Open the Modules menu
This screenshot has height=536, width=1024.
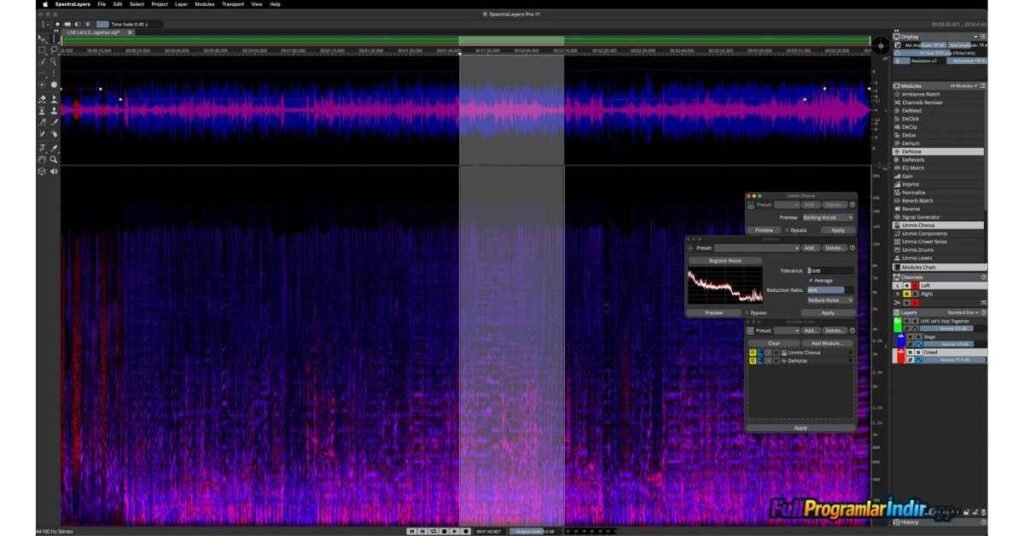[204, 4]
